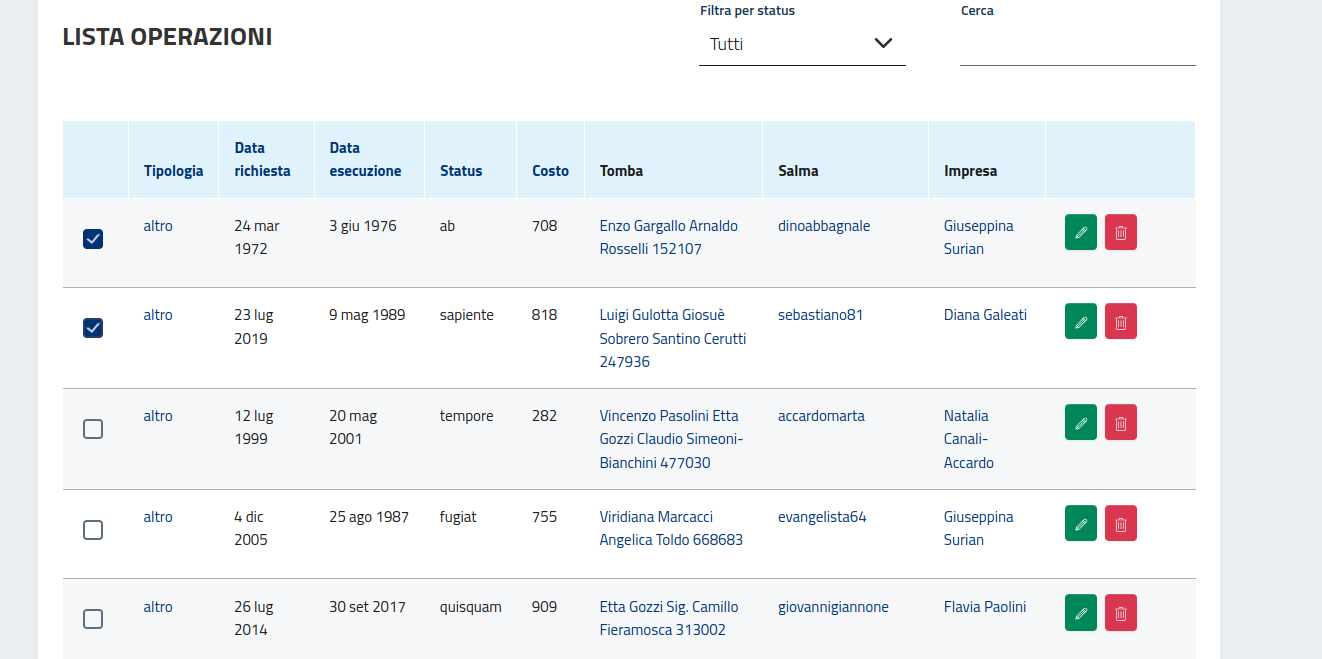Edit the operation with status tempore

click(x=1080, y=422)
